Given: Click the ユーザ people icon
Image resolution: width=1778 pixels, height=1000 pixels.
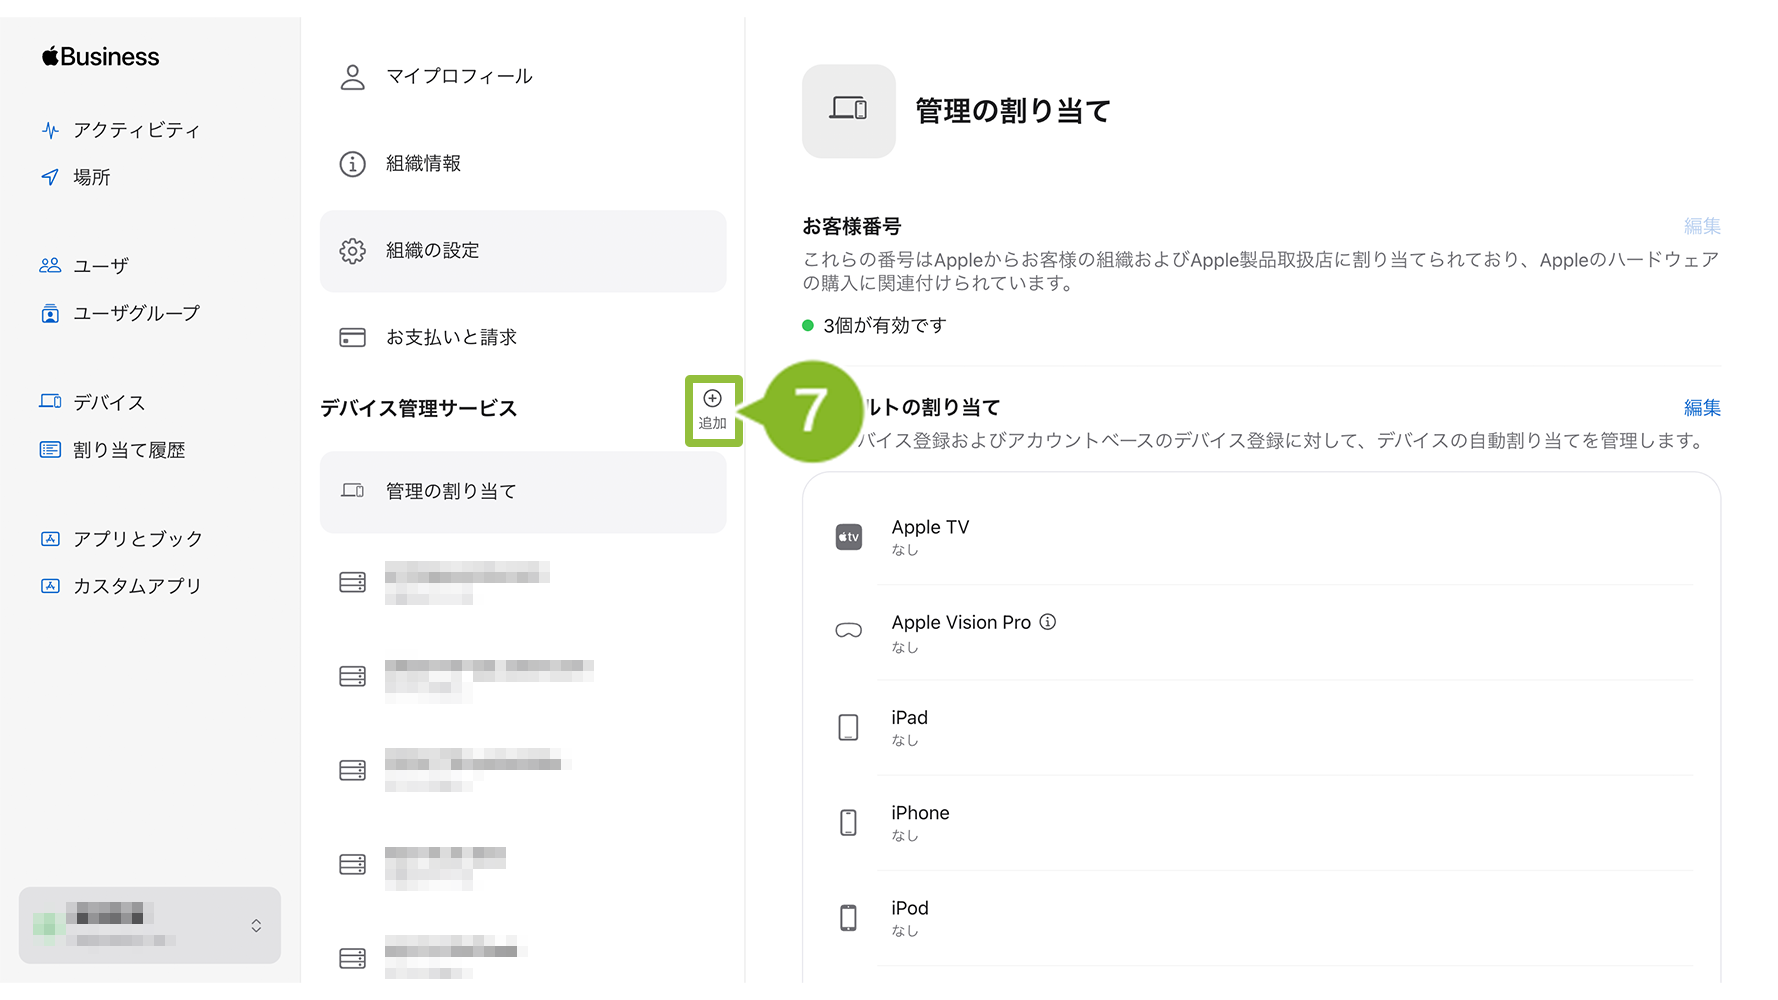Looking at the screenshot, I should tap(50, 266).
